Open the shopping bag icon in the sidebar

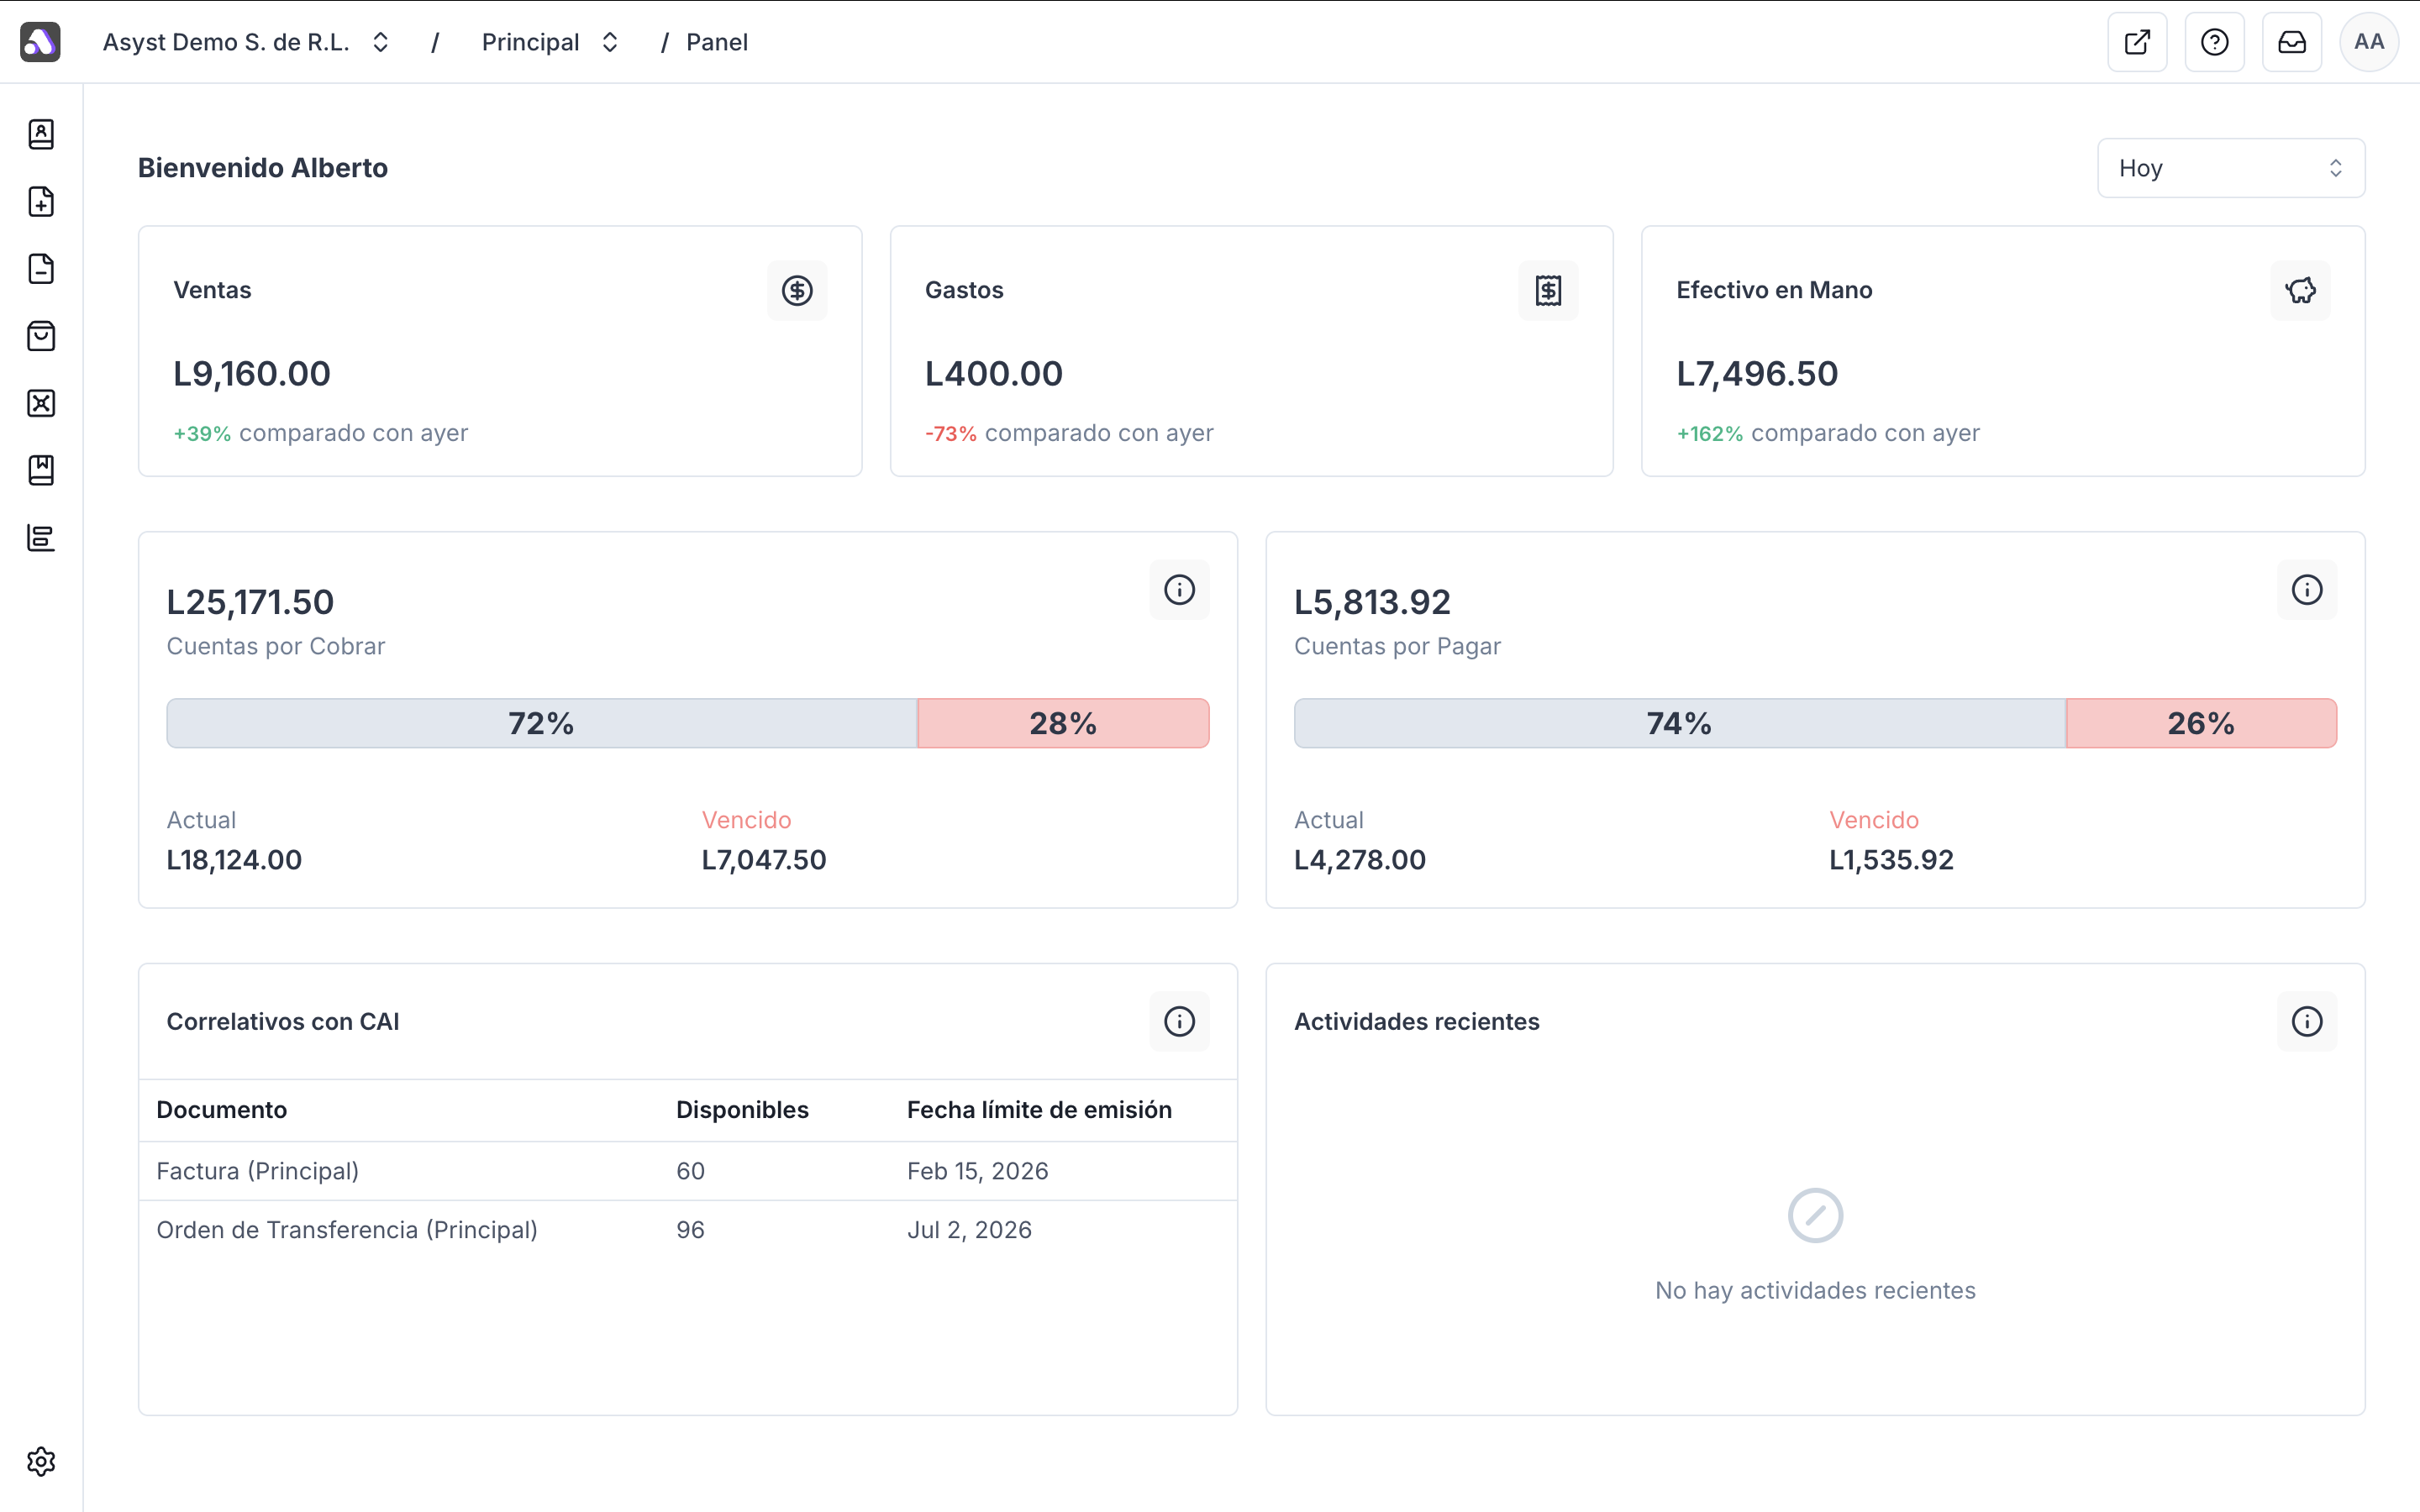pos(41,336)
